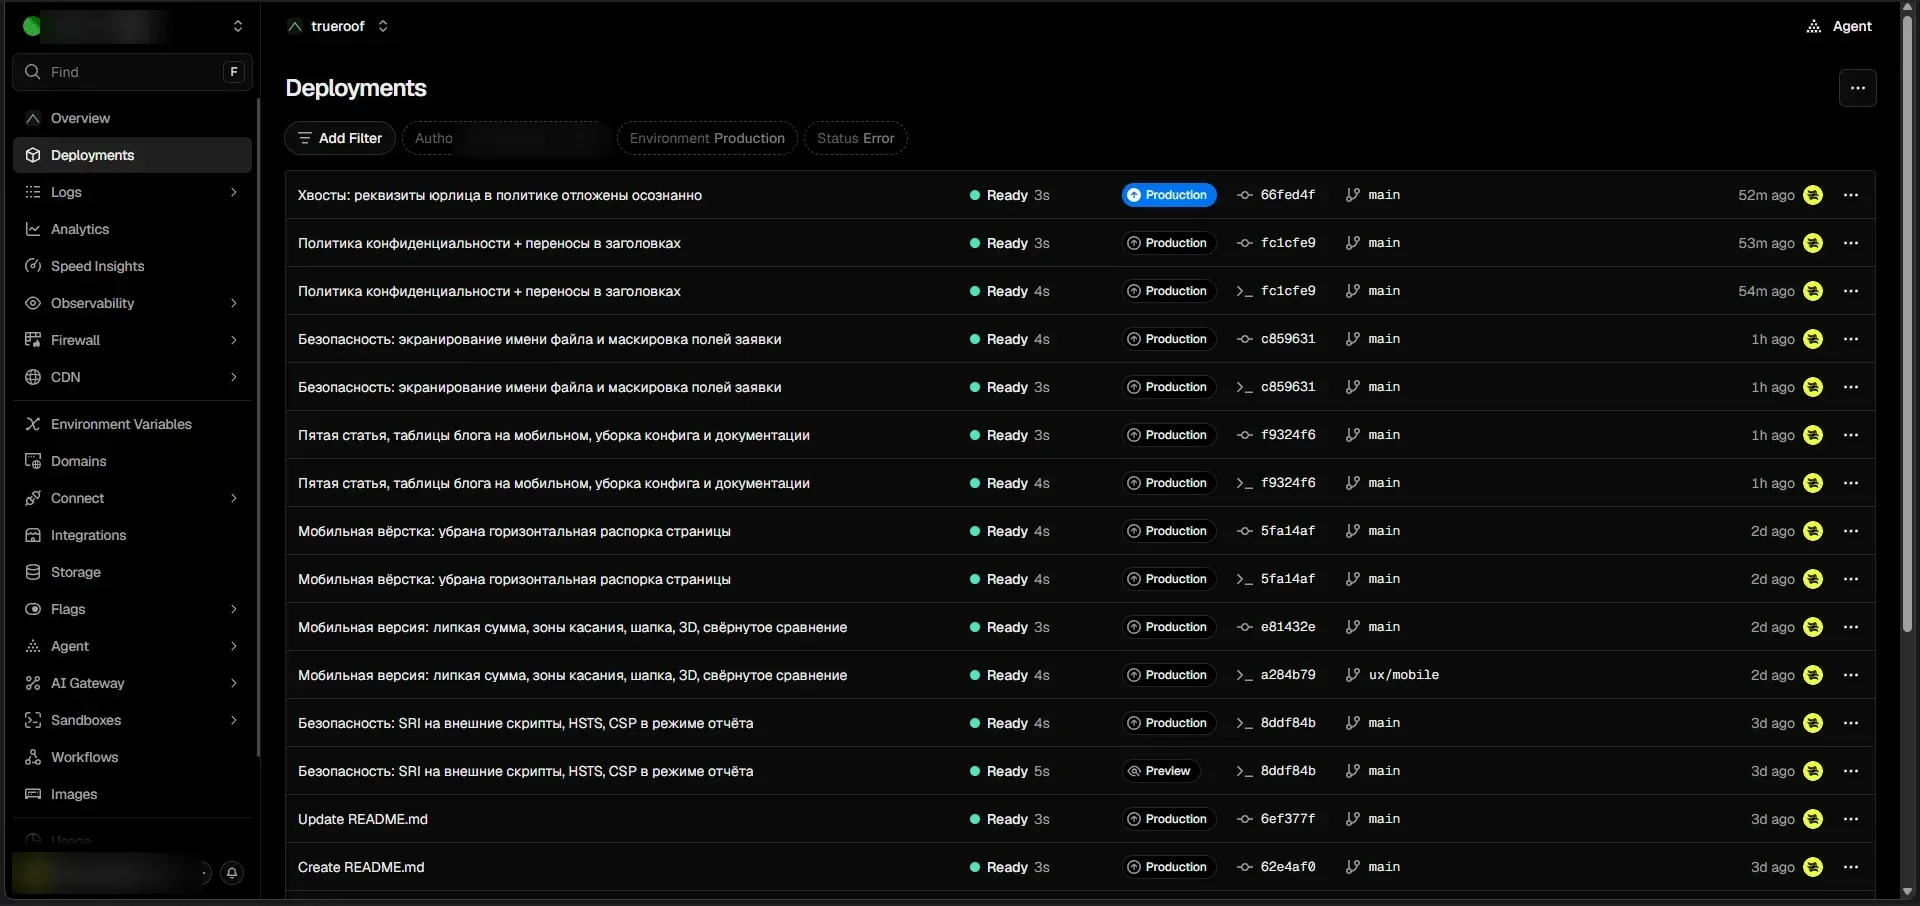Focus the Find search field

pyautogui.click(x=132, y=72)
